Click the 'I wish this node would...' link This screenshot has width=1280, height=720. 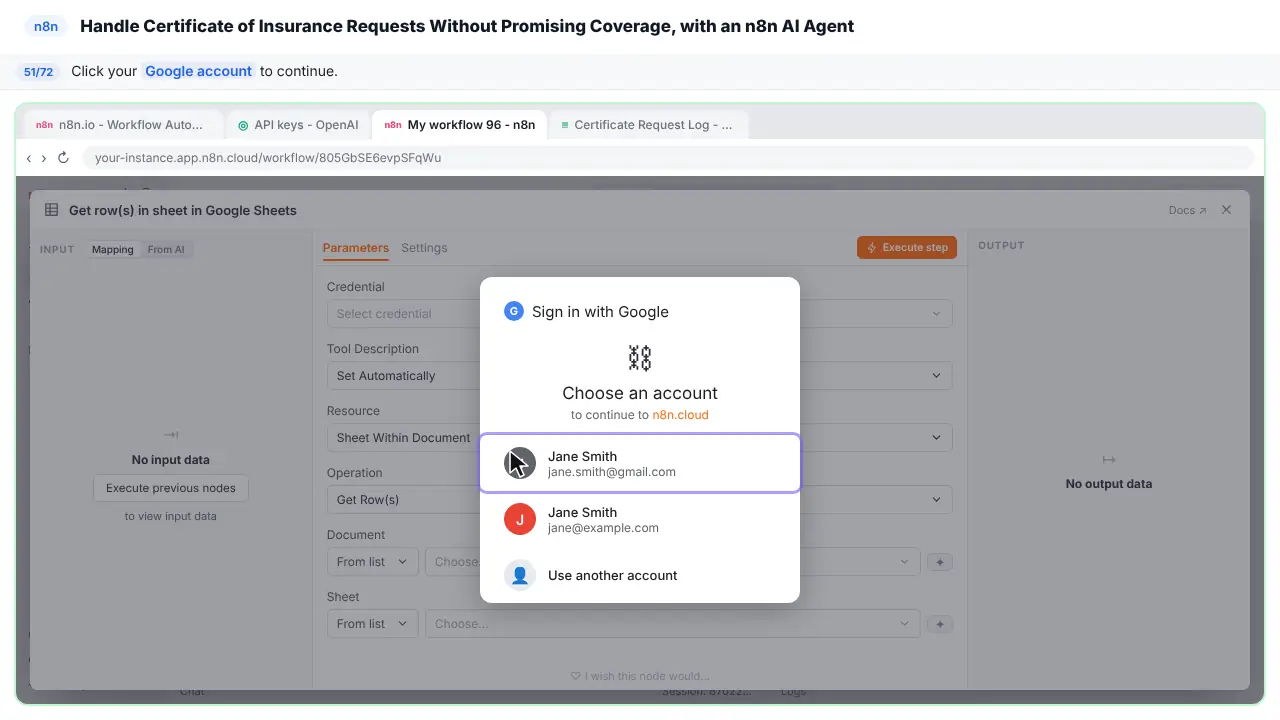coord(640,676)
